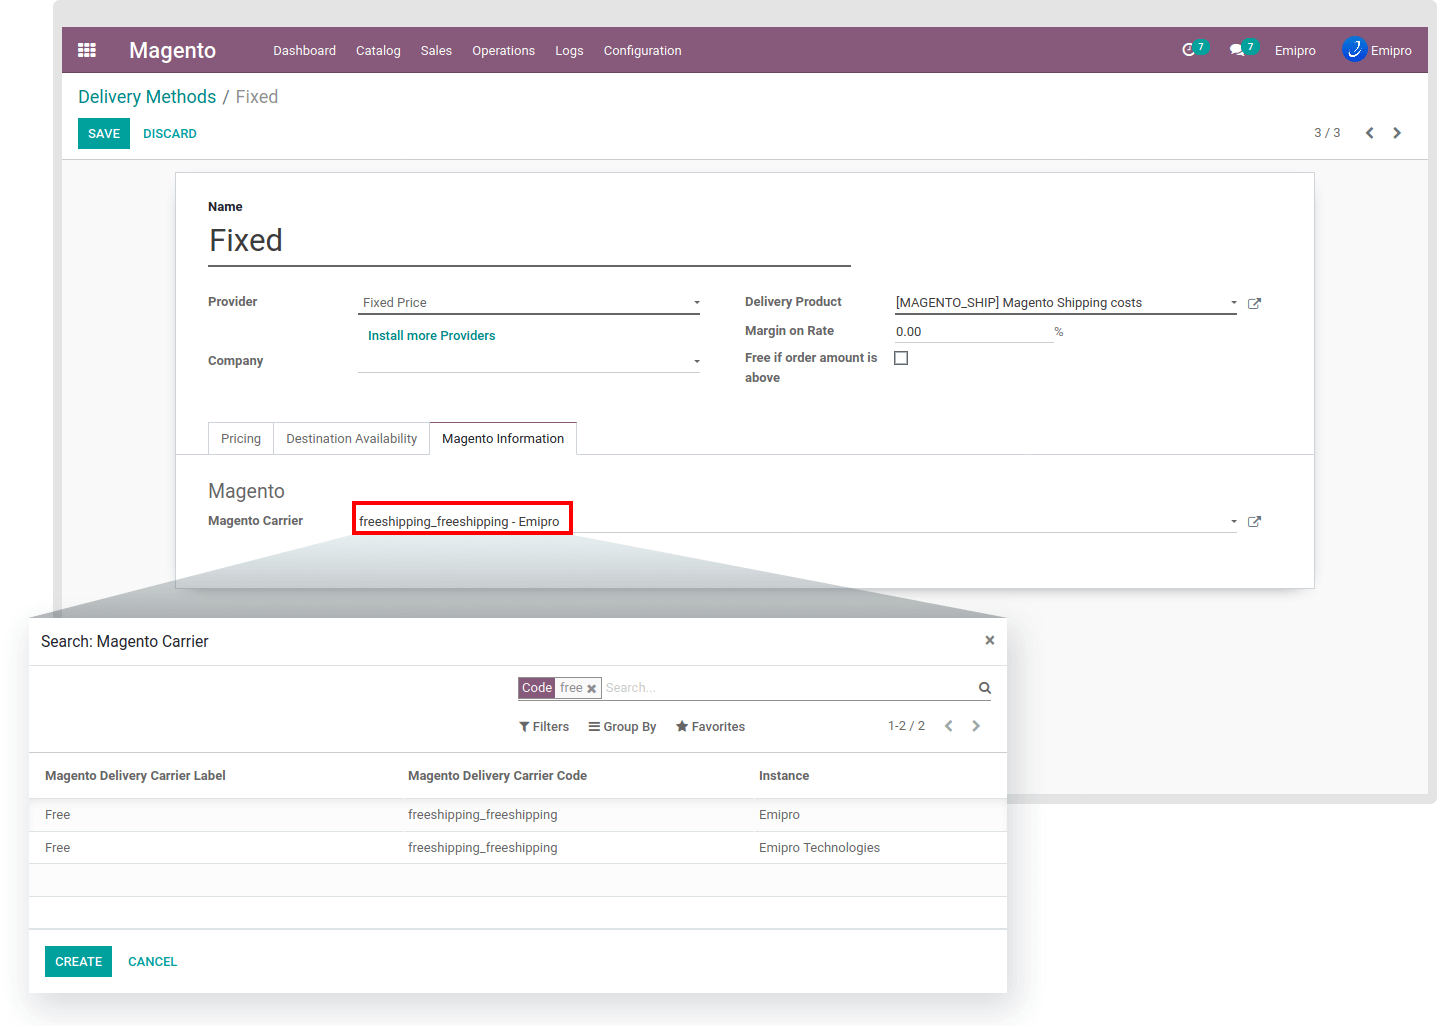Go to previous record arrow in header
This screenshot has width=1437, height=1026.
pyautogui.click(x=1369, y=133)
